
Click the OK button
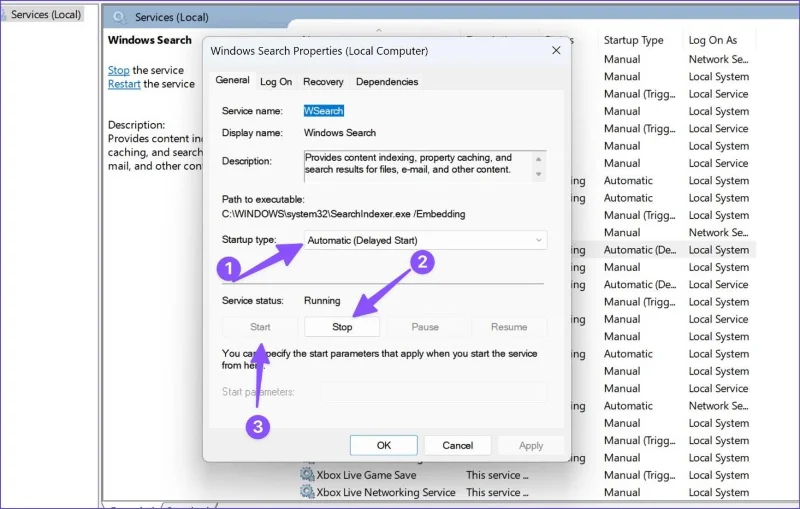click(384, 445)
